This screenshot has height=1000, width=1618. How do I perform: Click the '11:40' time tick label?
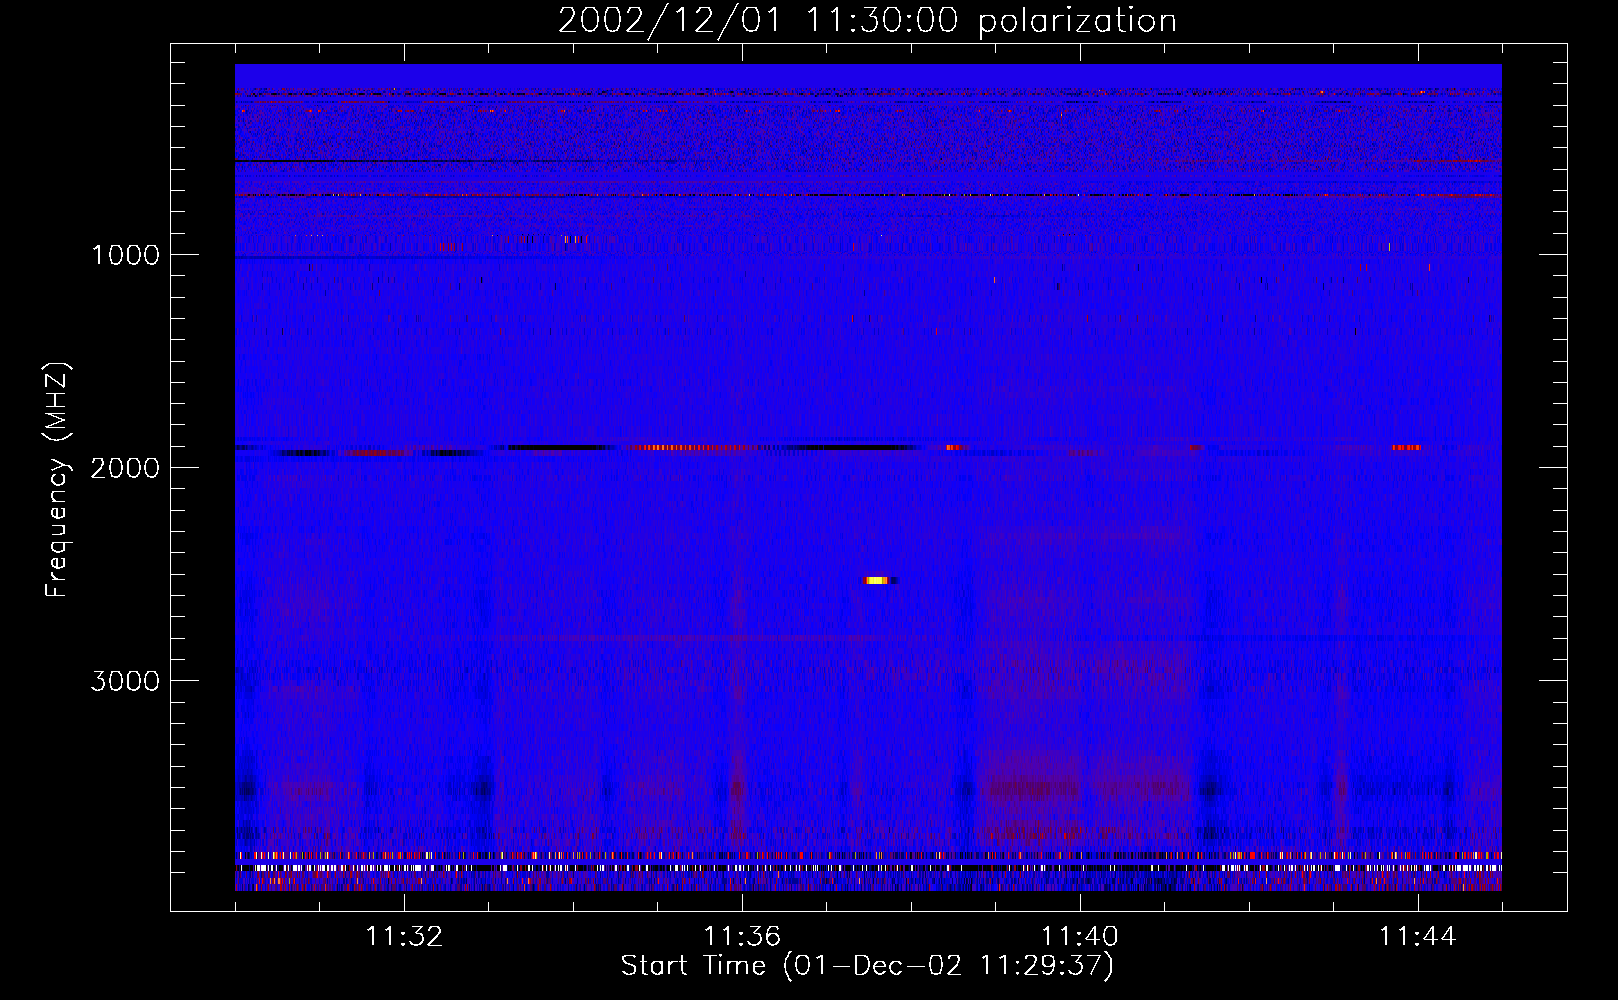pyautogui.click(x=1080, y=937)
